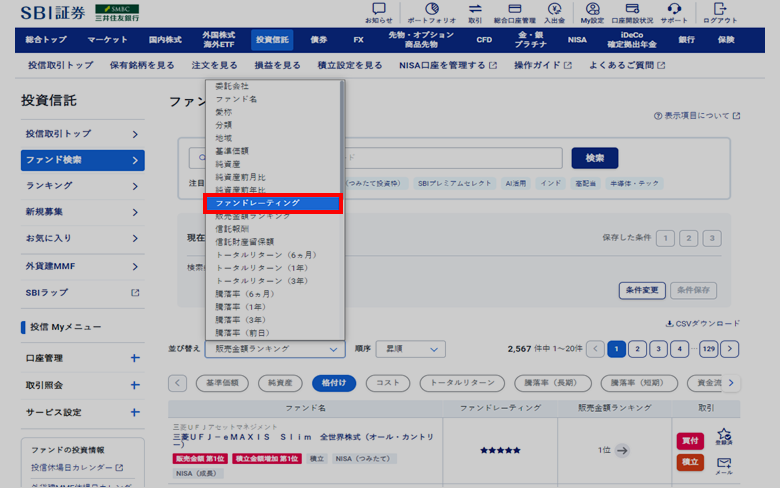Click the サポート headset icon
This screenshot has height=488, width=780.
pyautogui.click(x=674, y=12)
